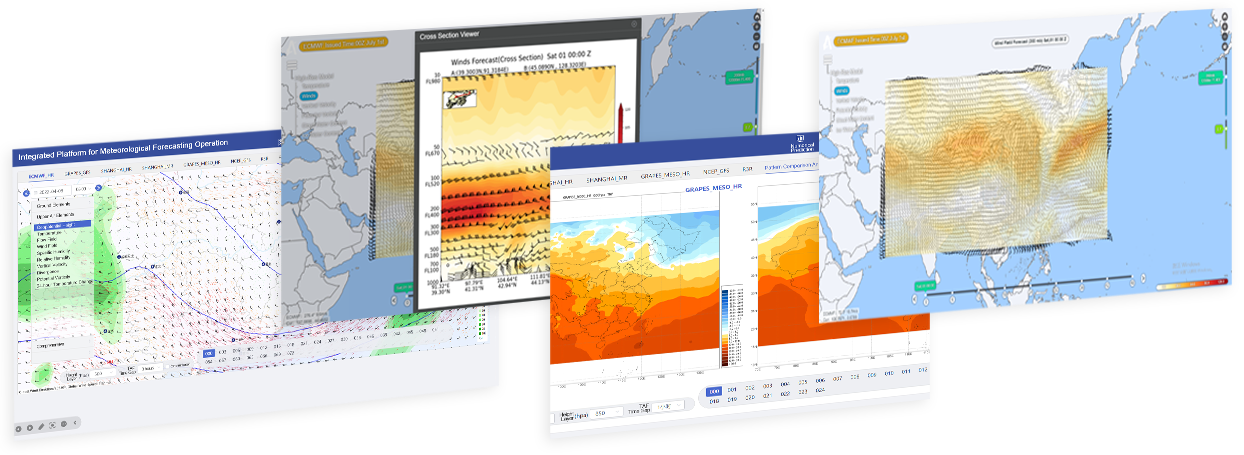The height and width of the screenshot is (455, 1244).
Task: Choose the highlighted blue element list entry
Action: coord(62,225)
